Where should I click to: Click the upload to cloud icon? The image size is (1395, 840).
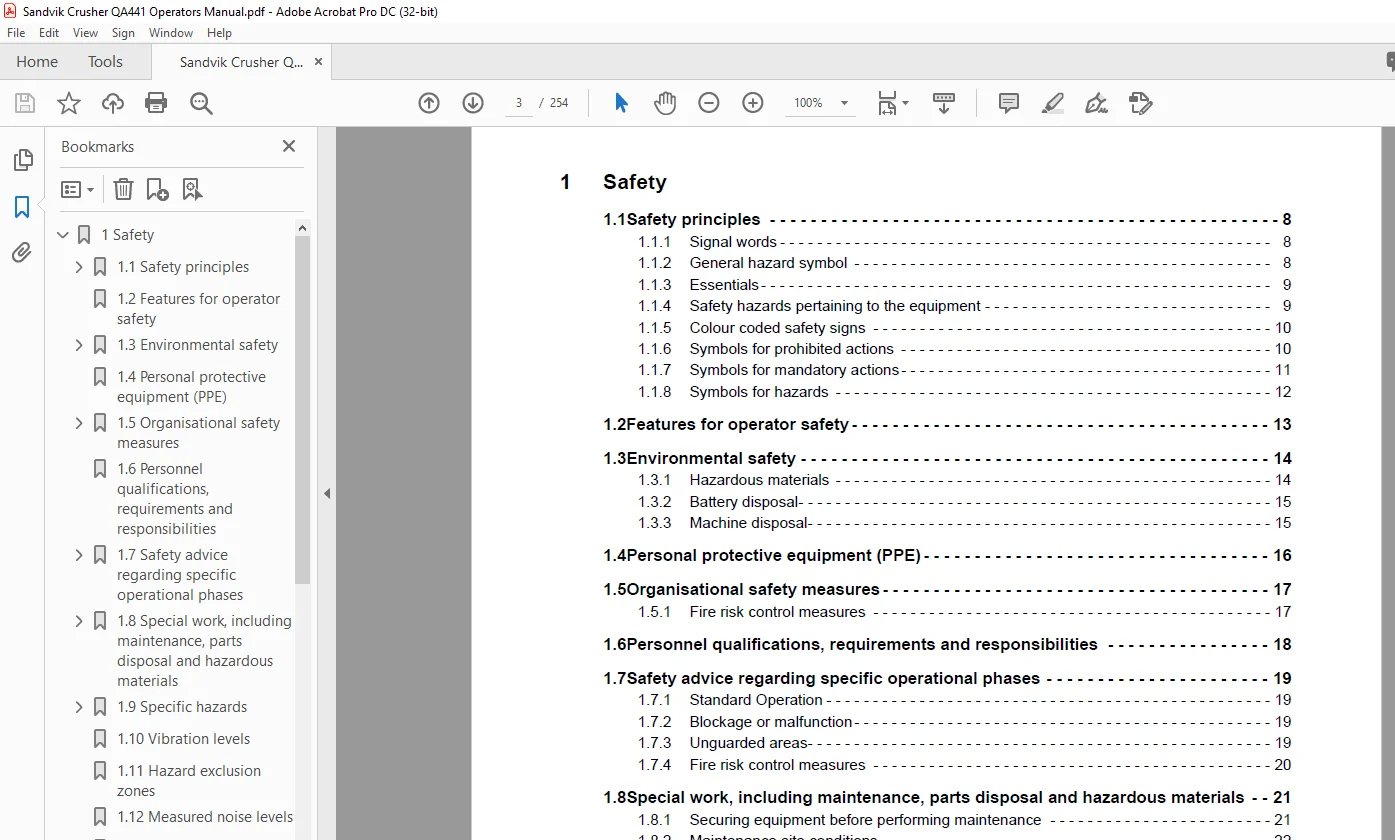click(113, 103)
